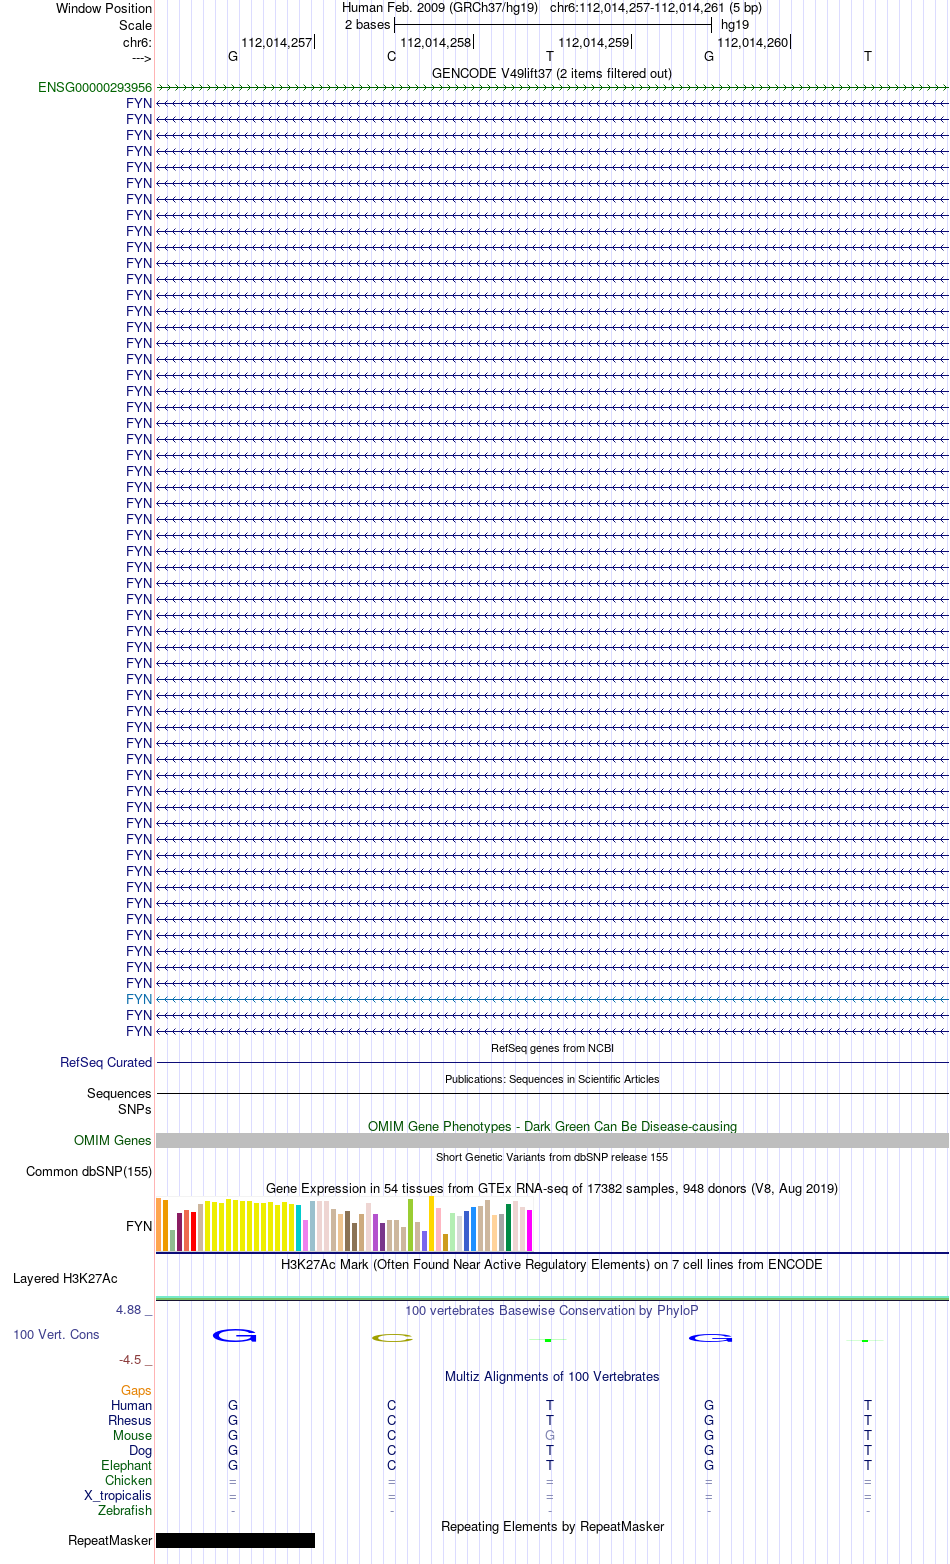950x1564 pixels.
Task: Click the grey OMIM Genes bar
Action: 552,1141
